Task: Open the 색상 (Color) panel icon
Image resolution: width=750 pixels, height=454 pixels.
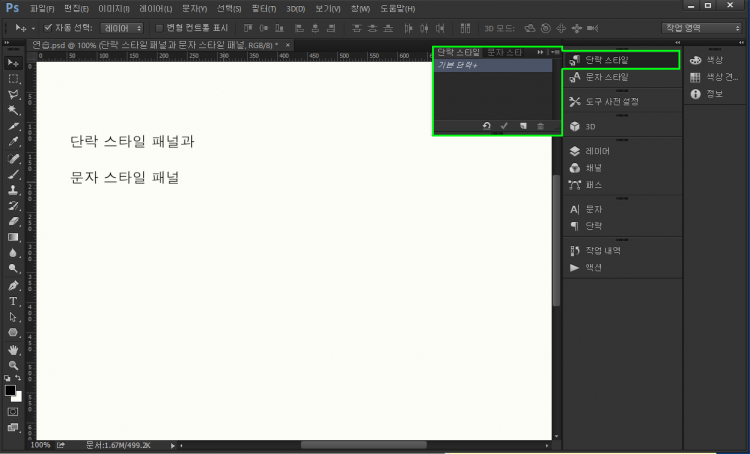Action: [707, 60]
